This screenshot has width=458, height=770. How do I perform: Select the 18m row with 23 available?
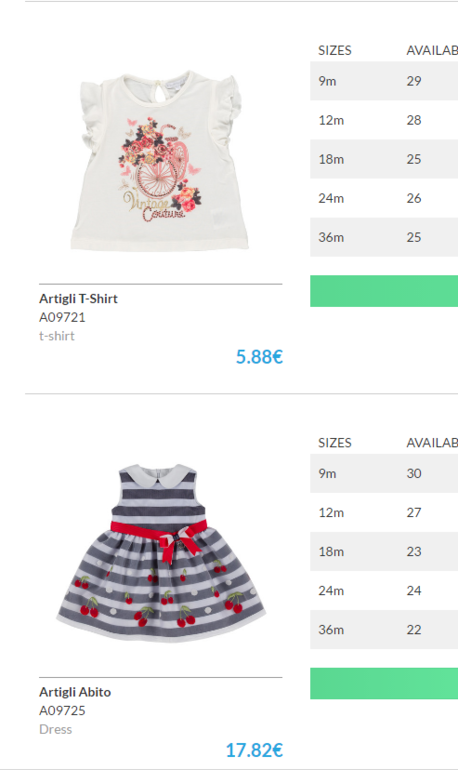point(384,551)
